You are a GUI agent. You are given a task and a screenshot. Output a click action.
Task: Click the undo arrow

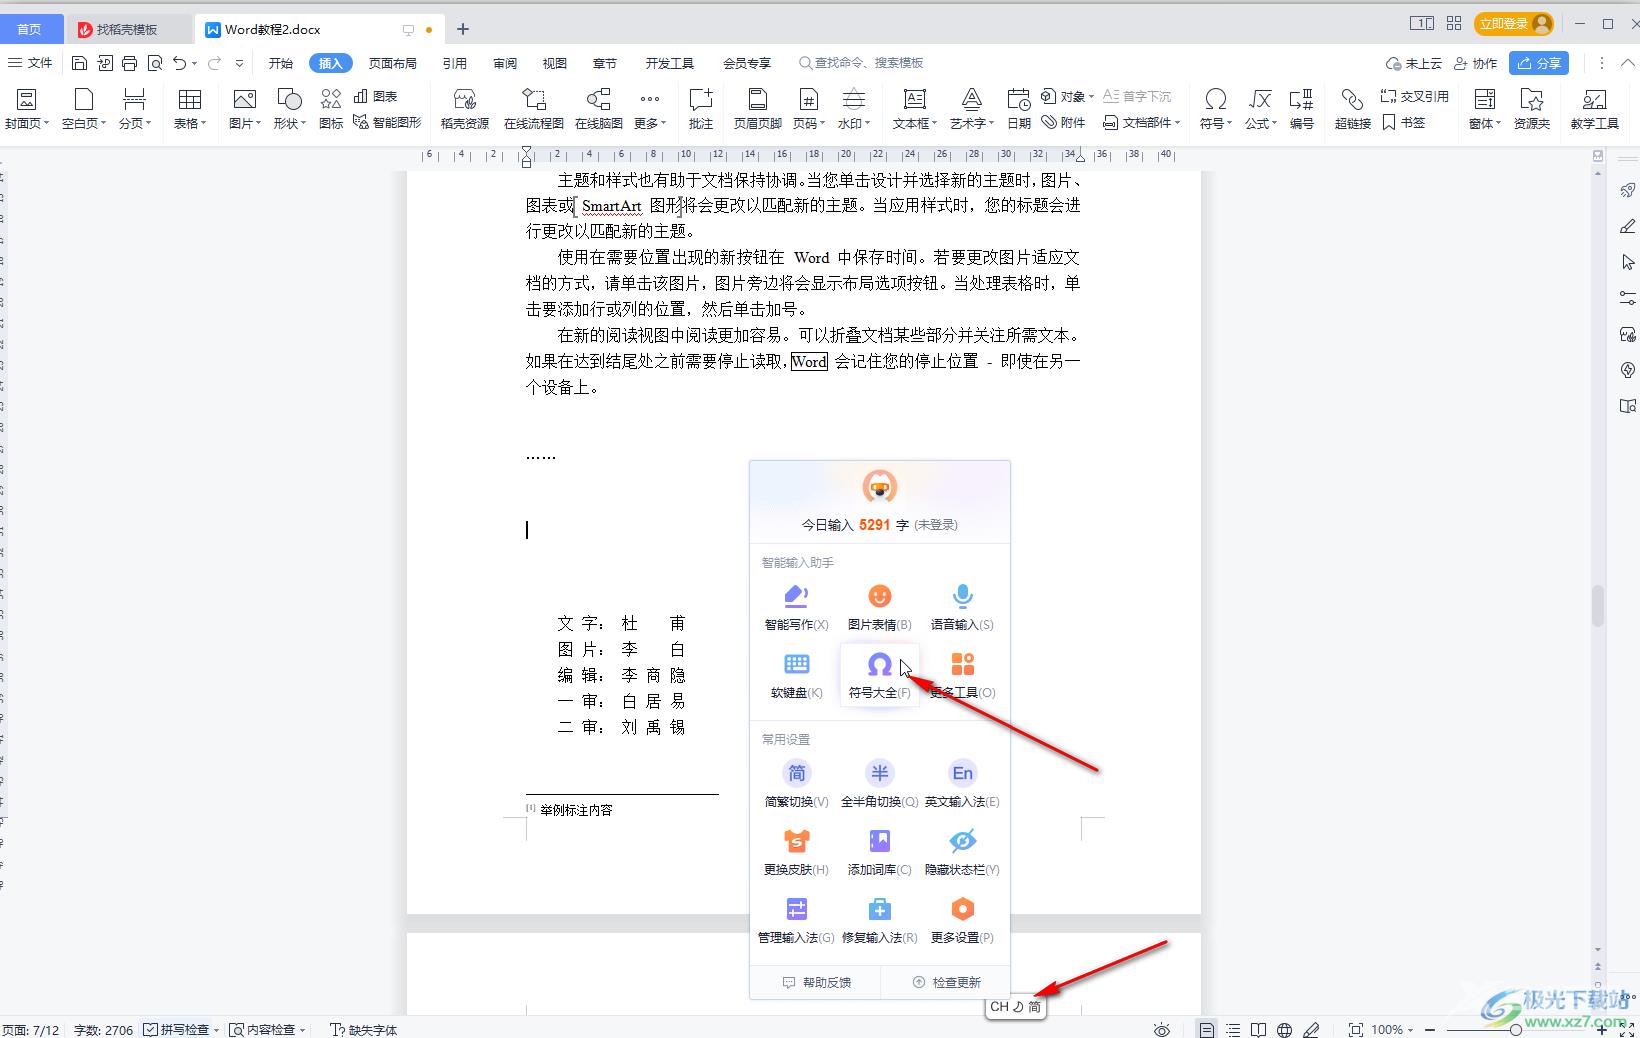tap(179, 63)
